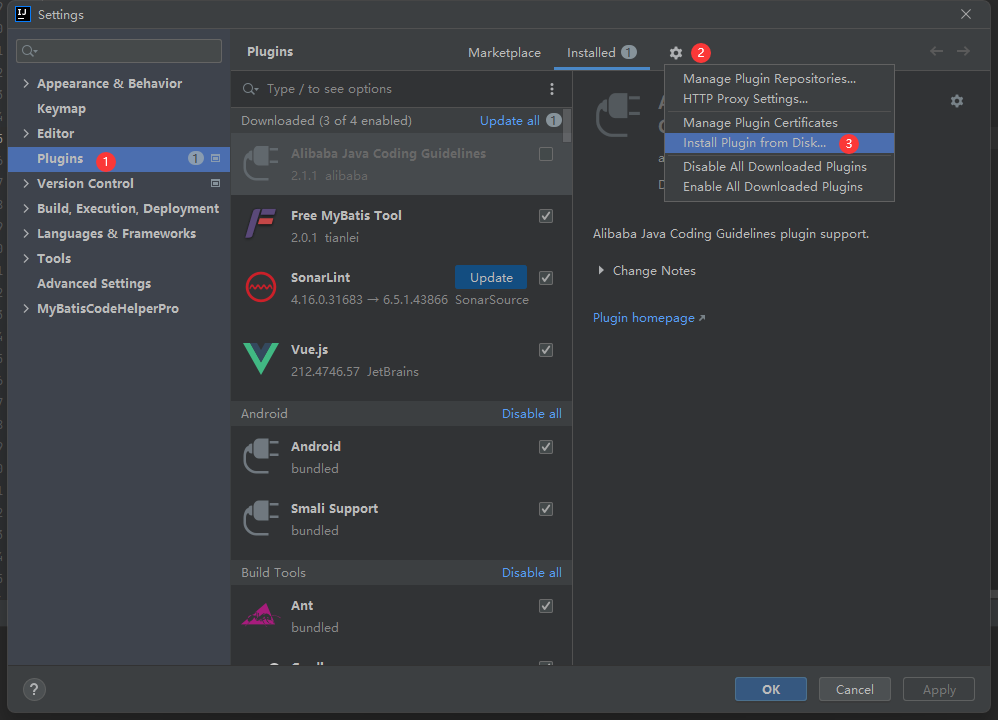Click the Apply button
This screenshot has height=720, width=998.
coord(939,689)
